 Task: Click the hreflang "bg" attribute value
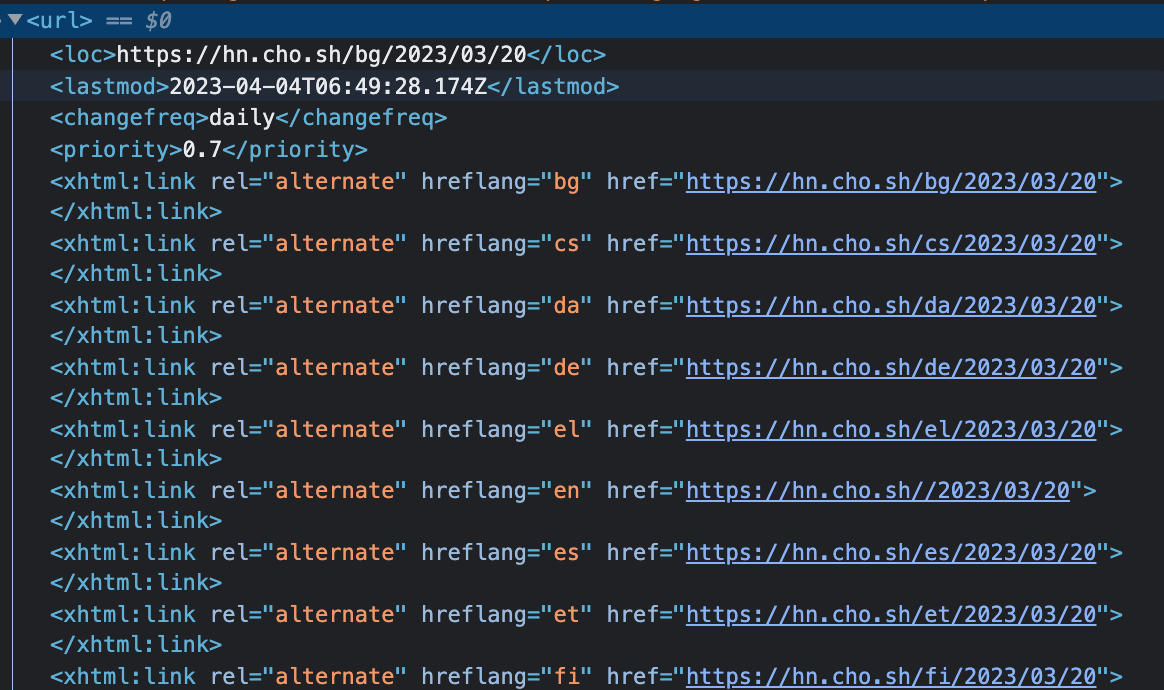coord(566,182)
